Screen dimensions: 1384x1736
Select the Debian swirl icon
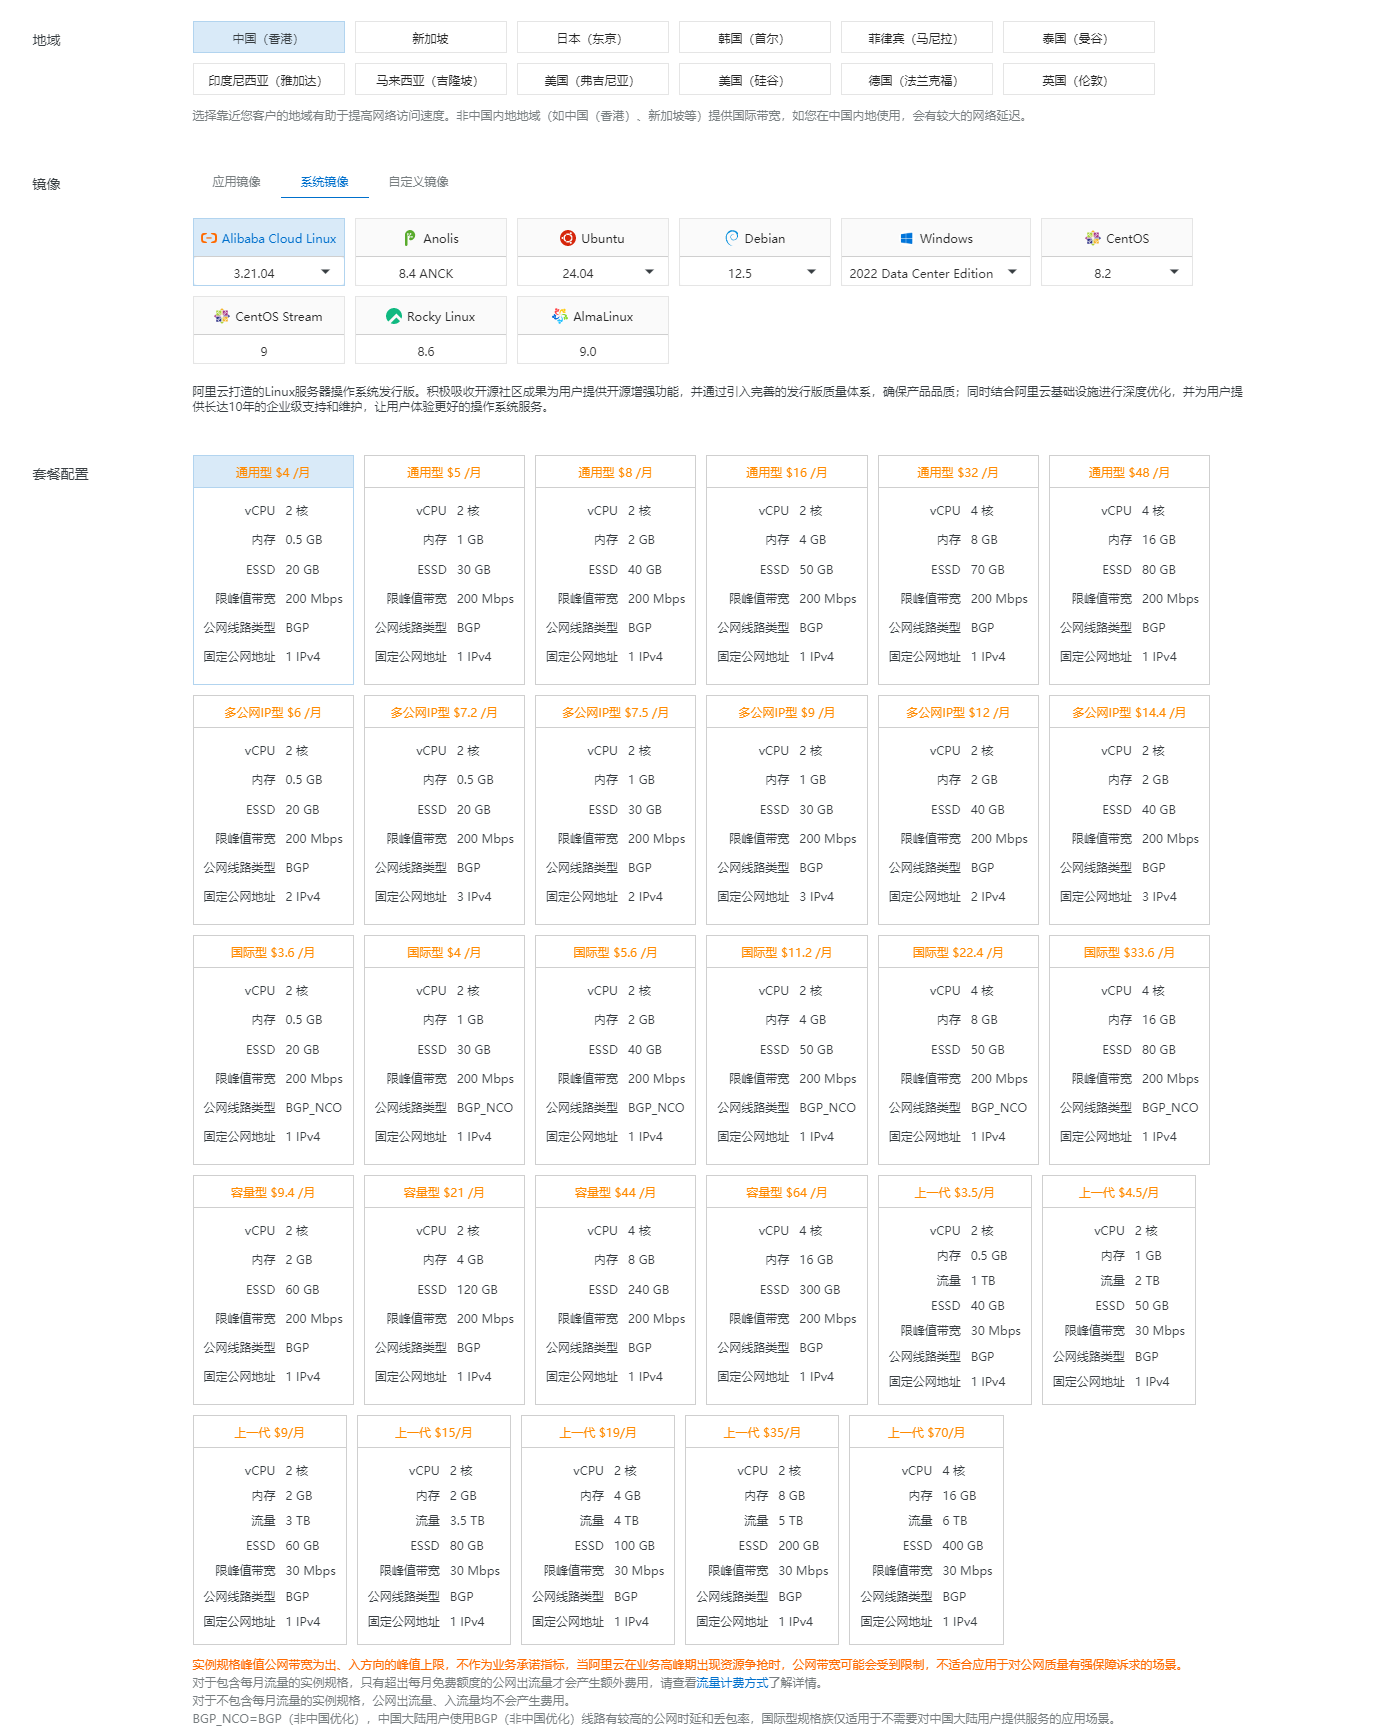(732, 239)
